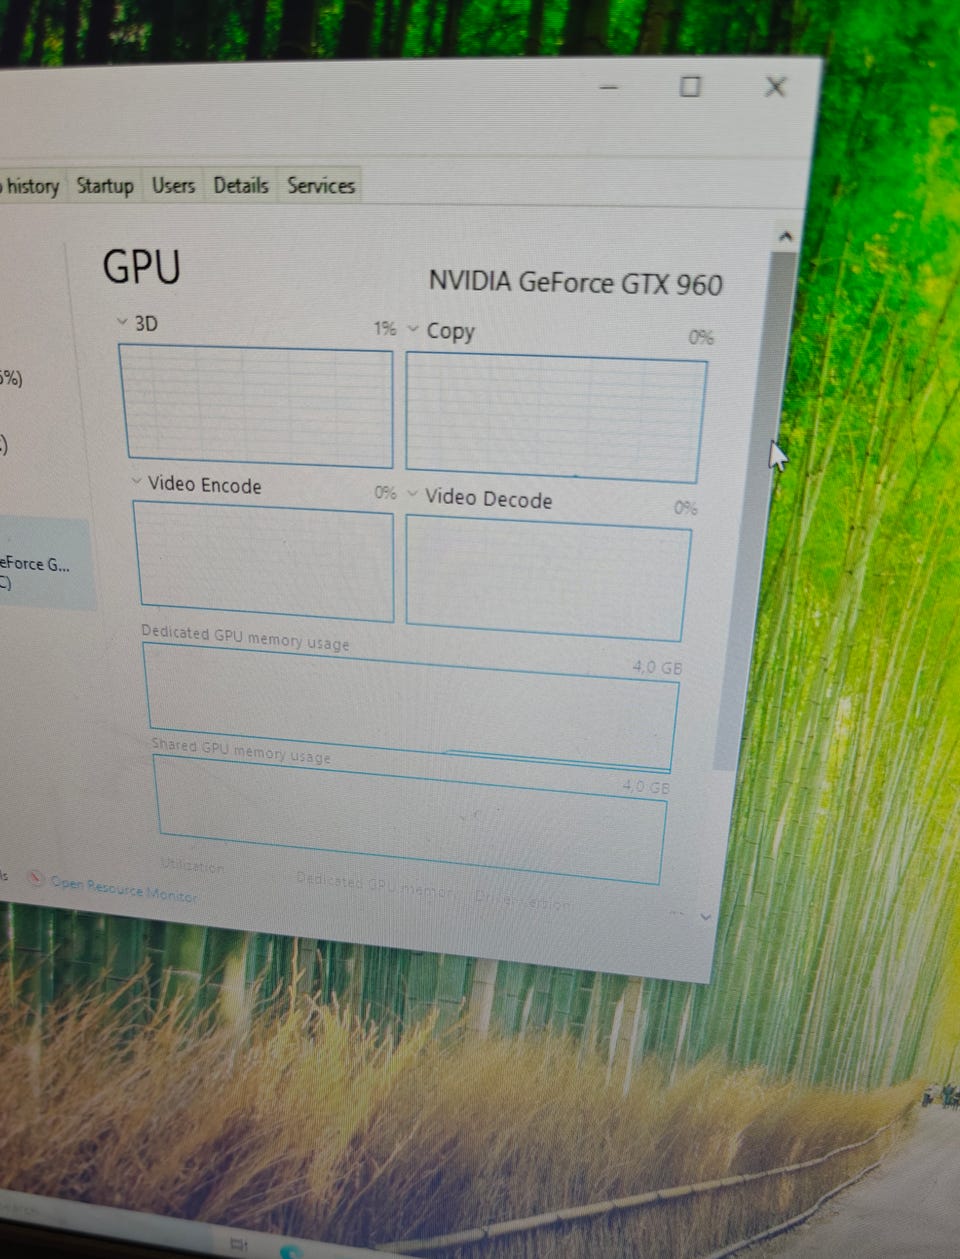This screenshot has width=960, height=1259.
Task: Click the scrollbar down arrow
Action: coord(705,916)
